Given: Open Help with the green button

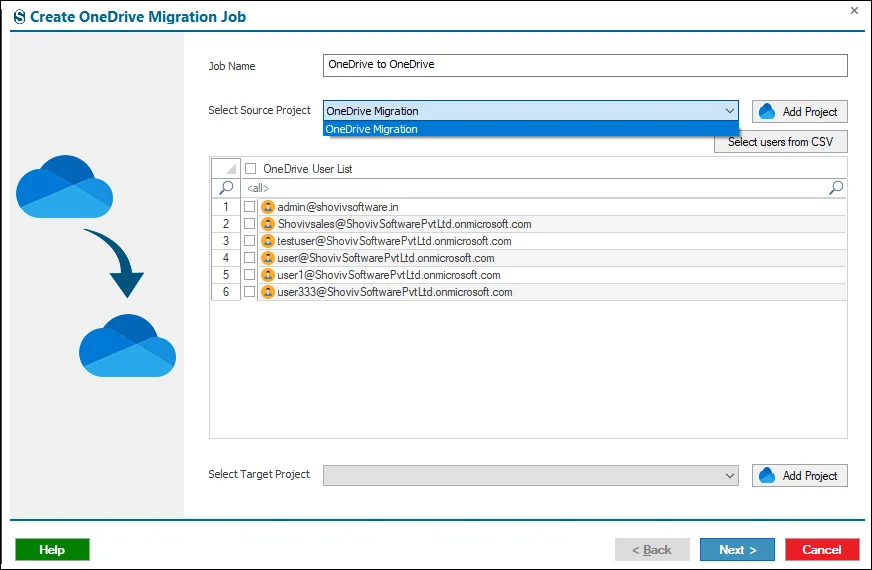Looking at the screenshot, I should pos(52,549).
